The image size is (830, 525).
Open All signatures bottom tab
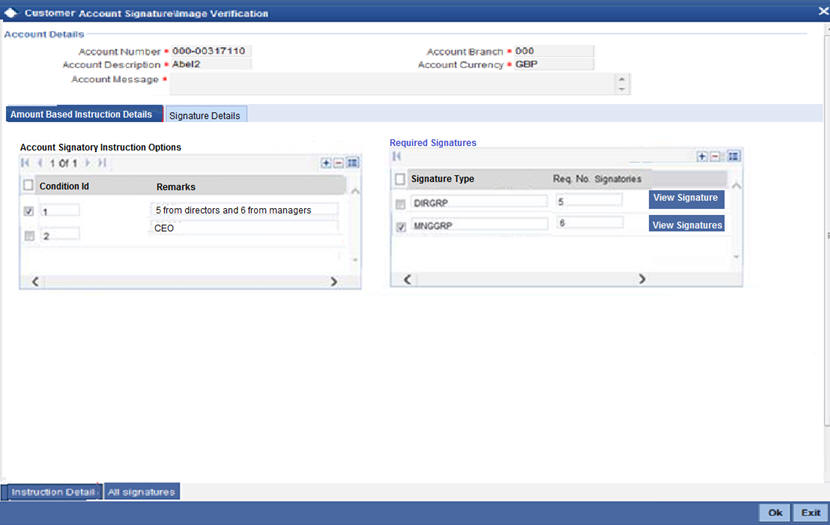click(x=142, y=492)
